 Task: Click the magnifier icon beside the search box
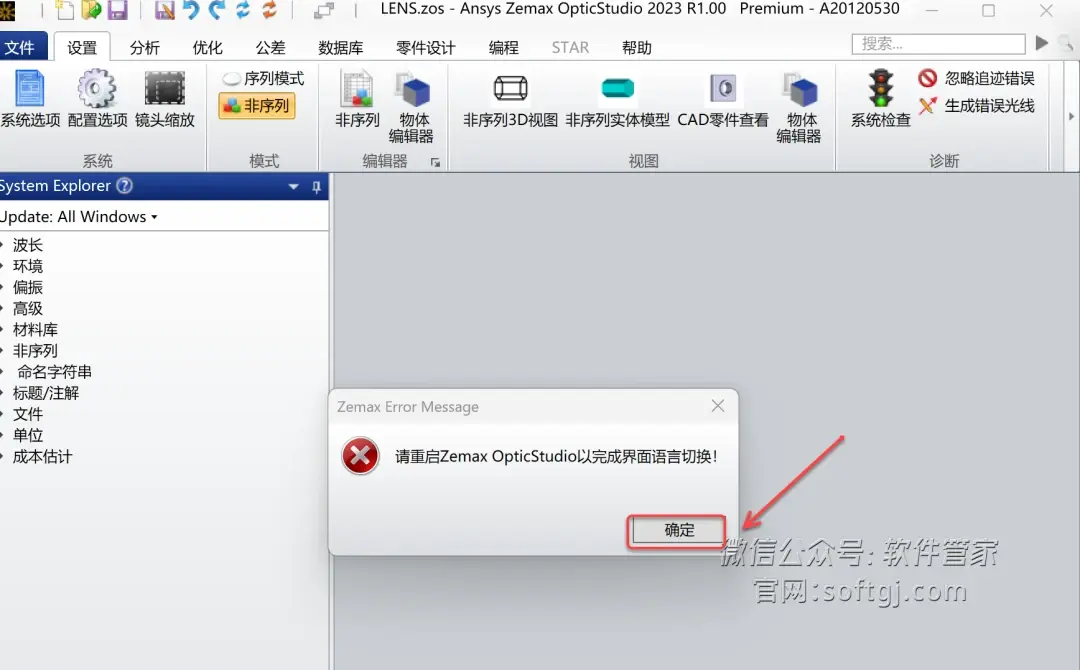coord(1065,44)
